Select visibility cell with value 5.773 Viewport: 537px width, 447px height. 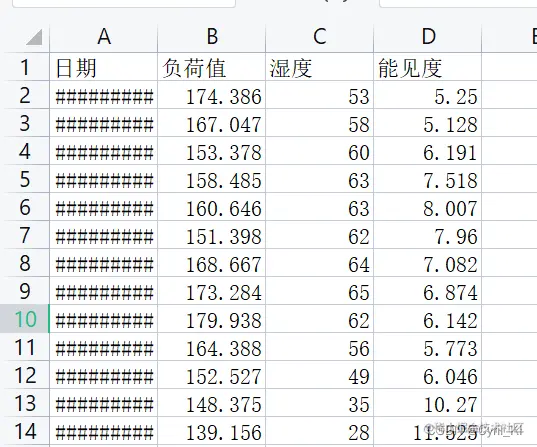pos(427,347)
